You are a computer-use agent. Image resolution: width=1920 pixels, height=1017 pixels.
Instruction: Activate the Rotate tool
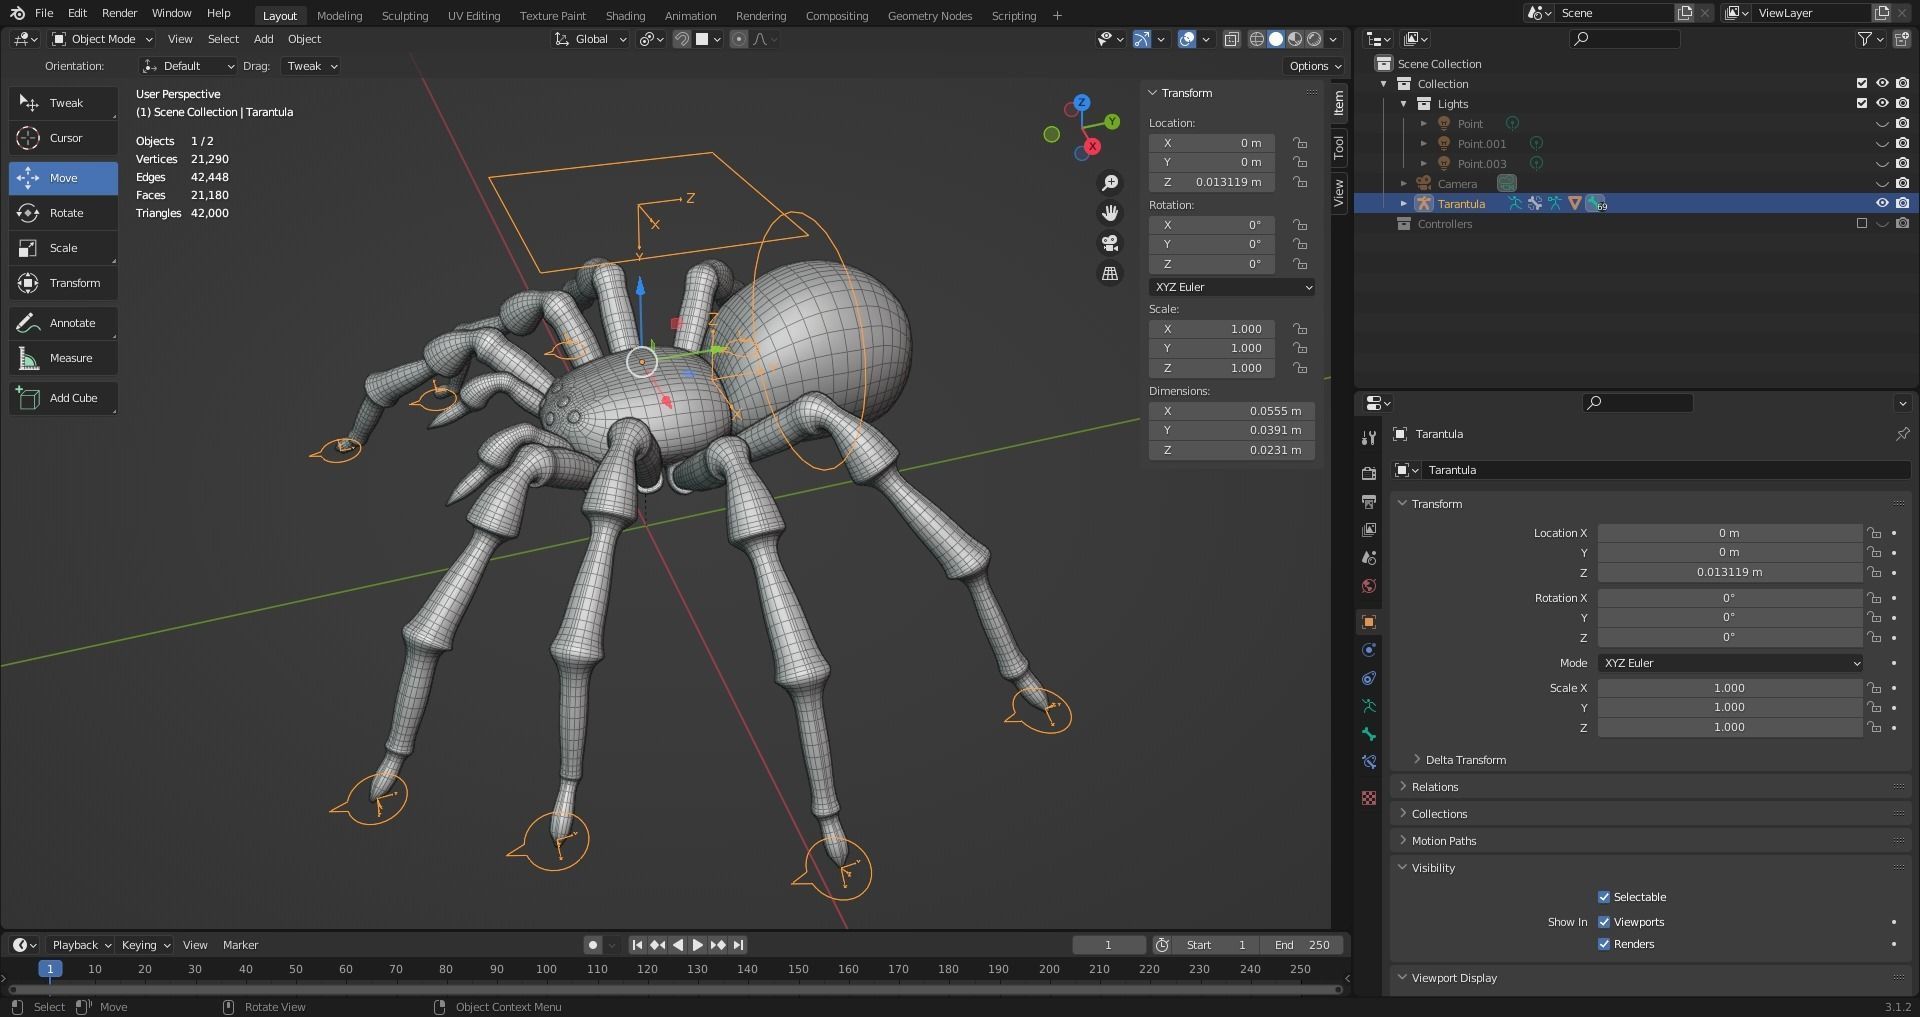(63, 213)
